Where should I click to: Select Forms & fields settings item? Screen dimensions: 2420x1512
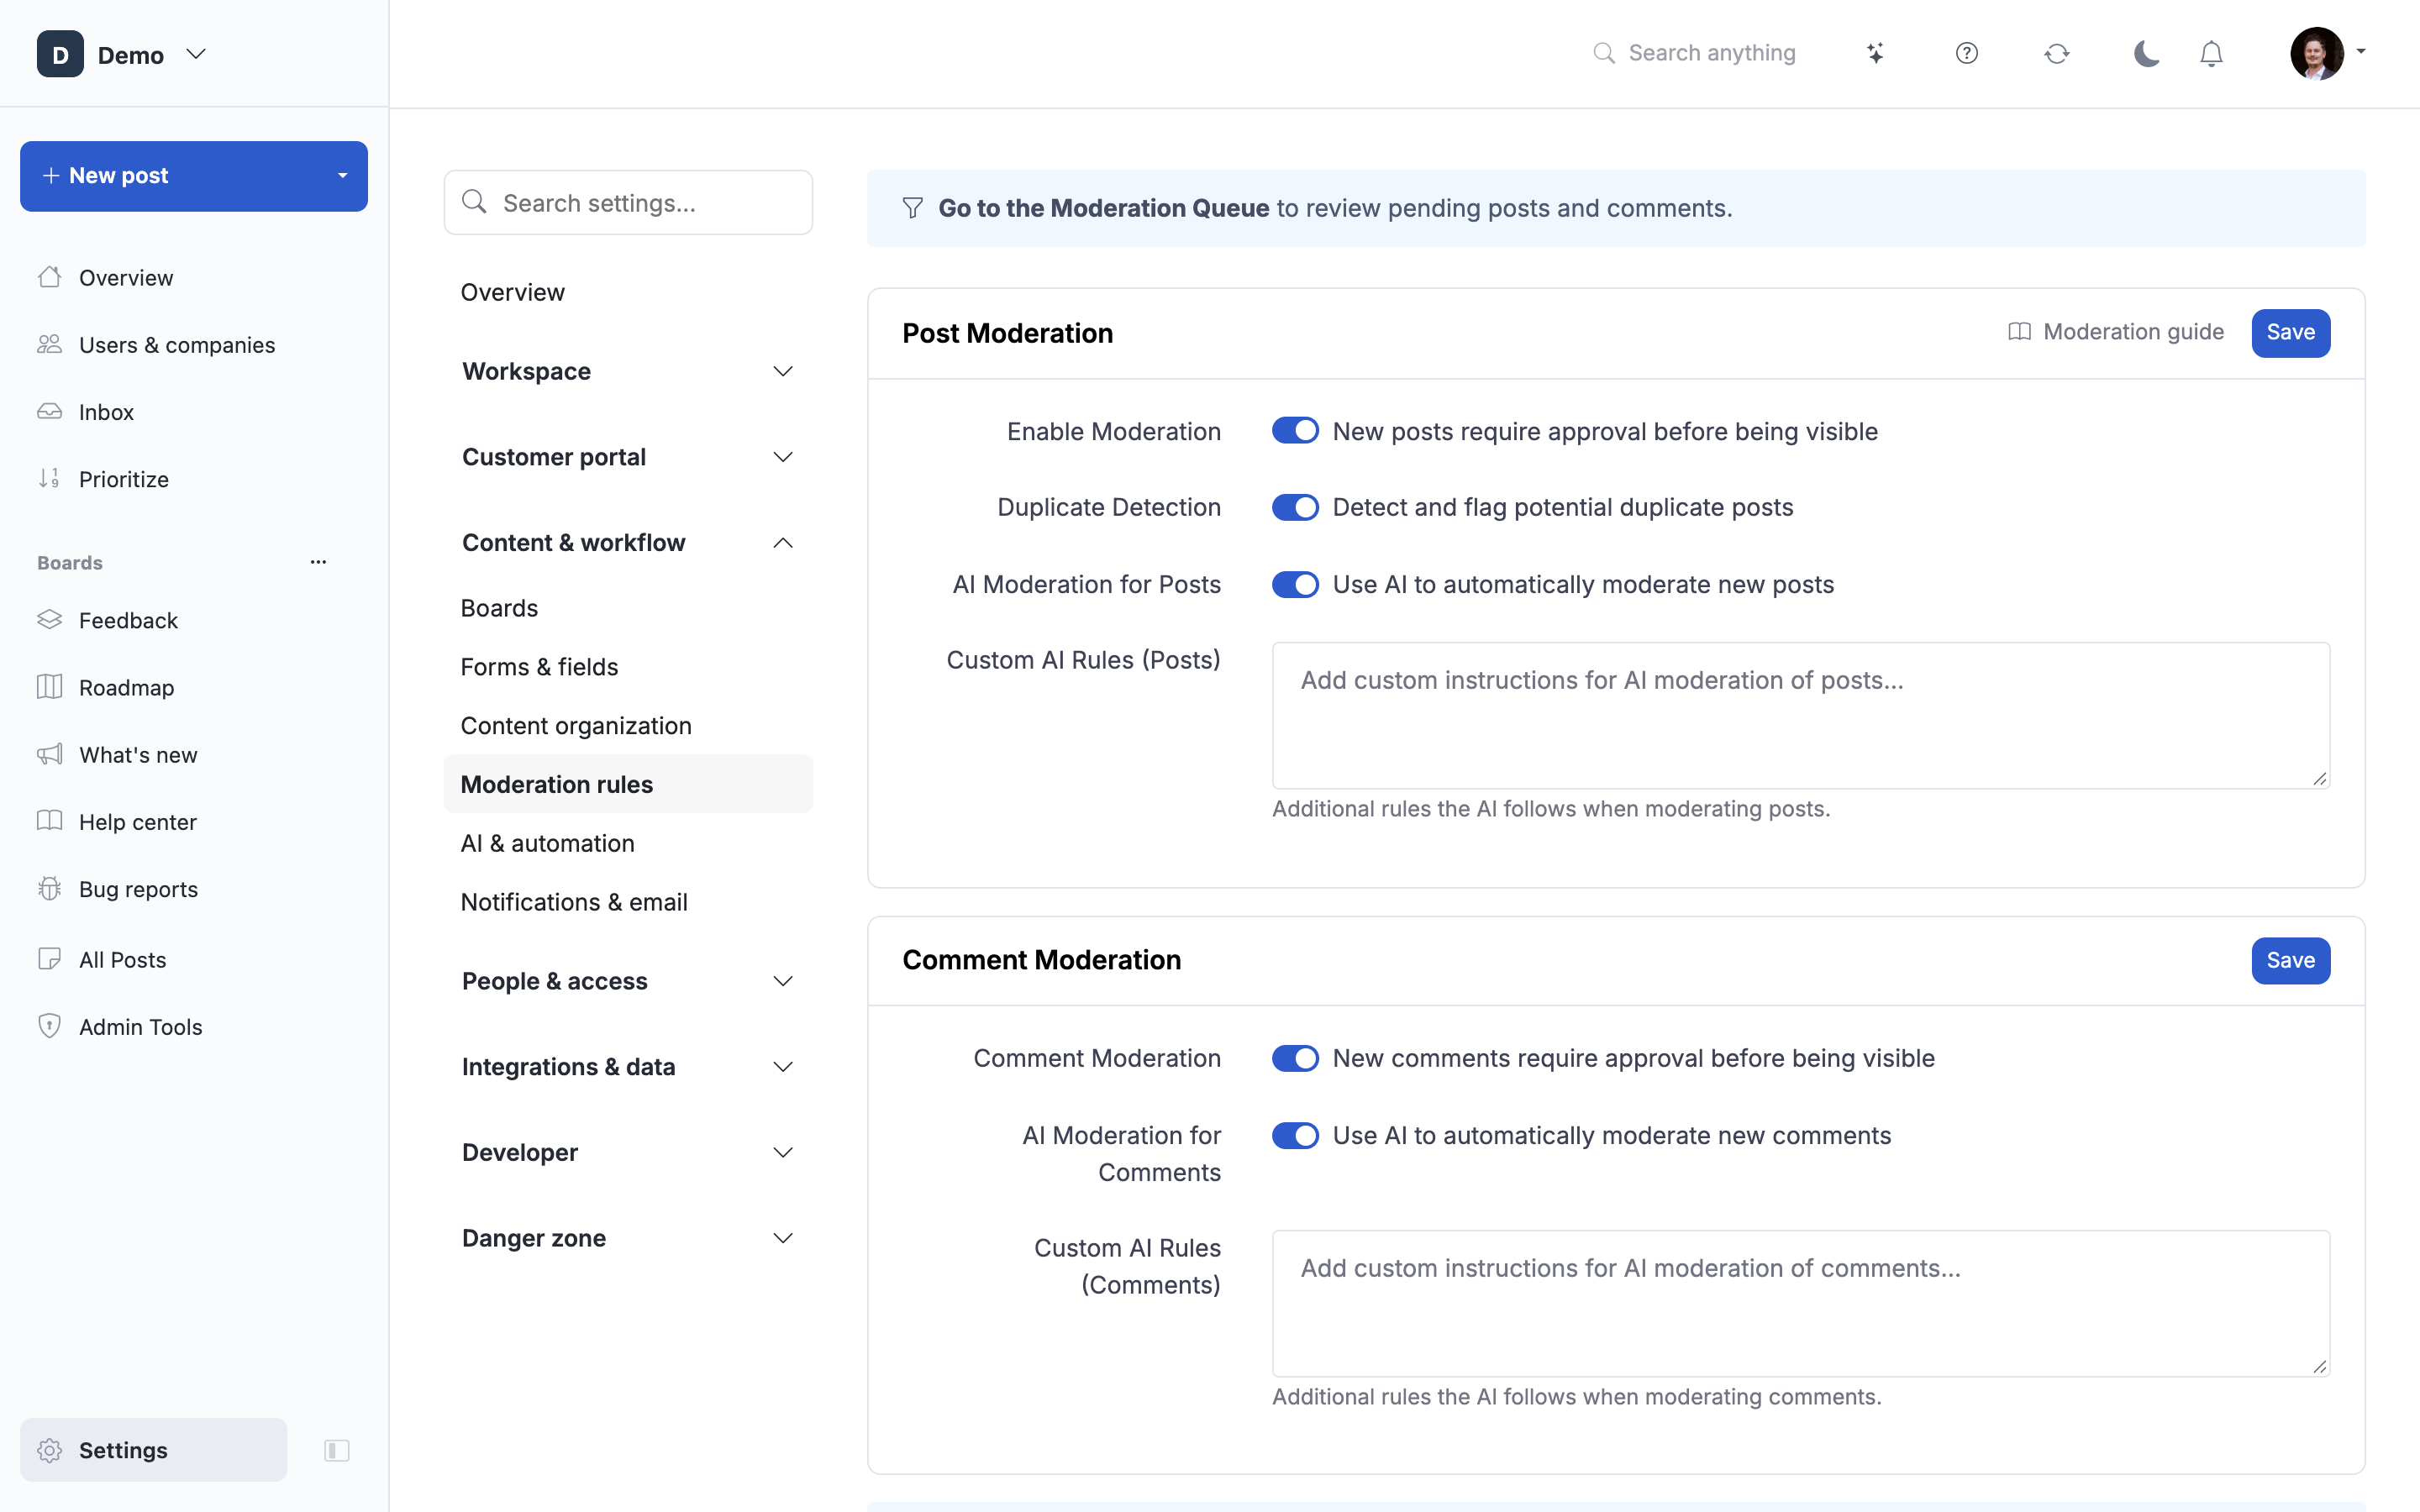coord(539,666)
